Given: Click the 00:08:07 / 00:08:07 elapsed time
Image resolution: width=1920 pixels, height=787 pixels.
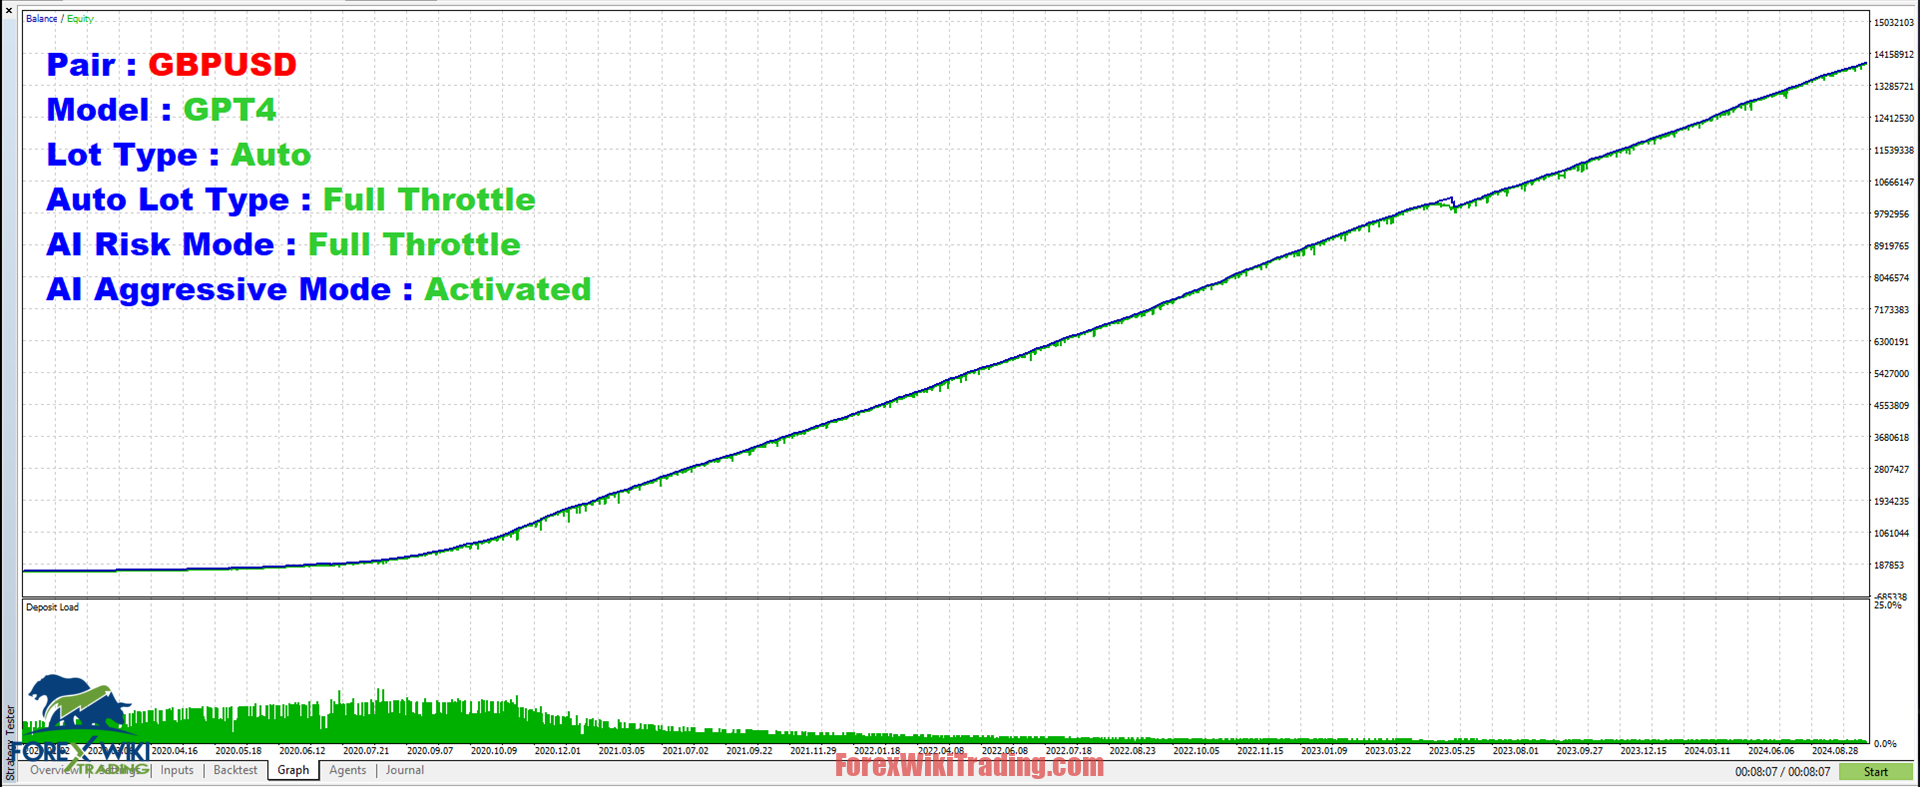Looking at the screenshot, I should (x=1783, y=772).
